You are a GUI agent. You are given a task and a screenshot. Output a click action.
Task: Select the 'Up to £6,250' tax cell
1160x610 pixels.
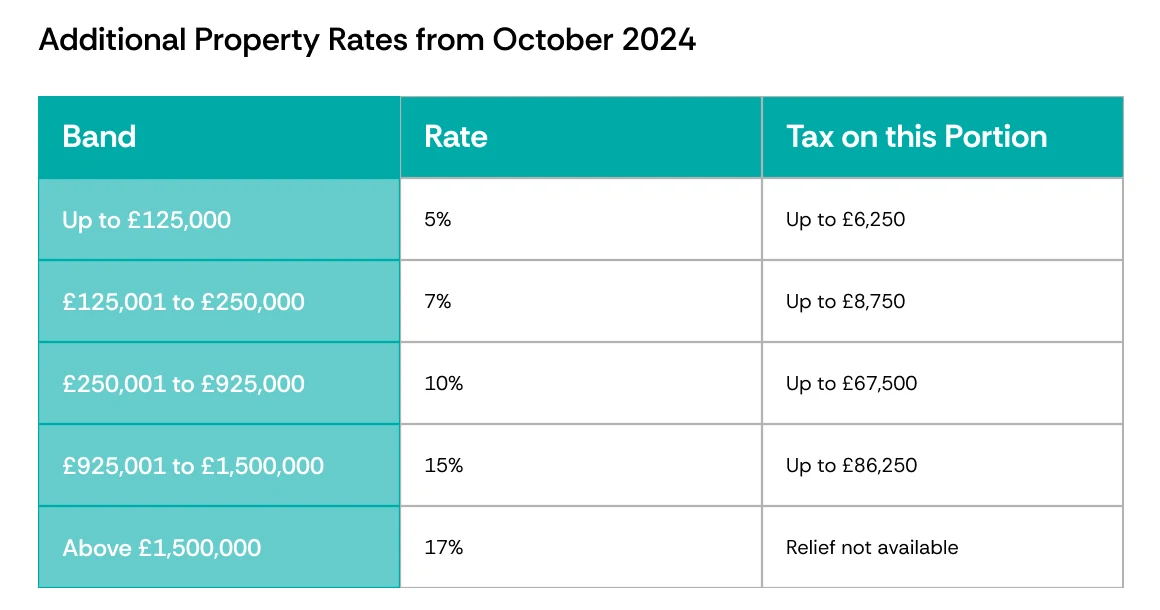pos(942,220)
